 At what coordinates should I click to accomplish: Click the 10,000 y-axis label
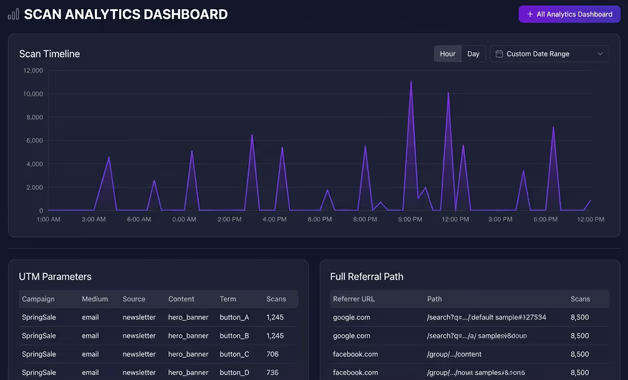point(33,94)
